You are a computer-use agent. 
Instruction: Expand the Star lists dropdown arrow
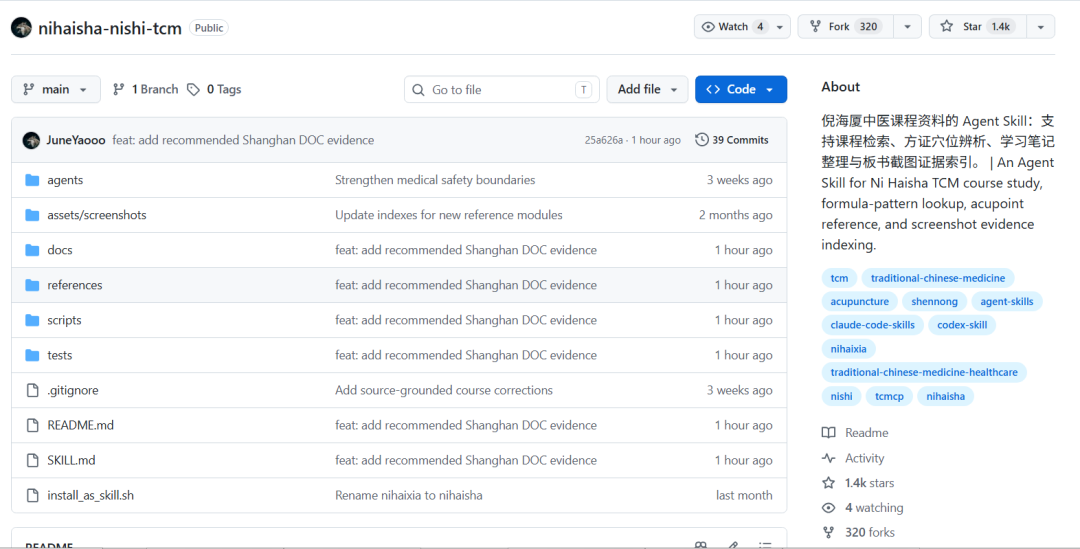1041,27
